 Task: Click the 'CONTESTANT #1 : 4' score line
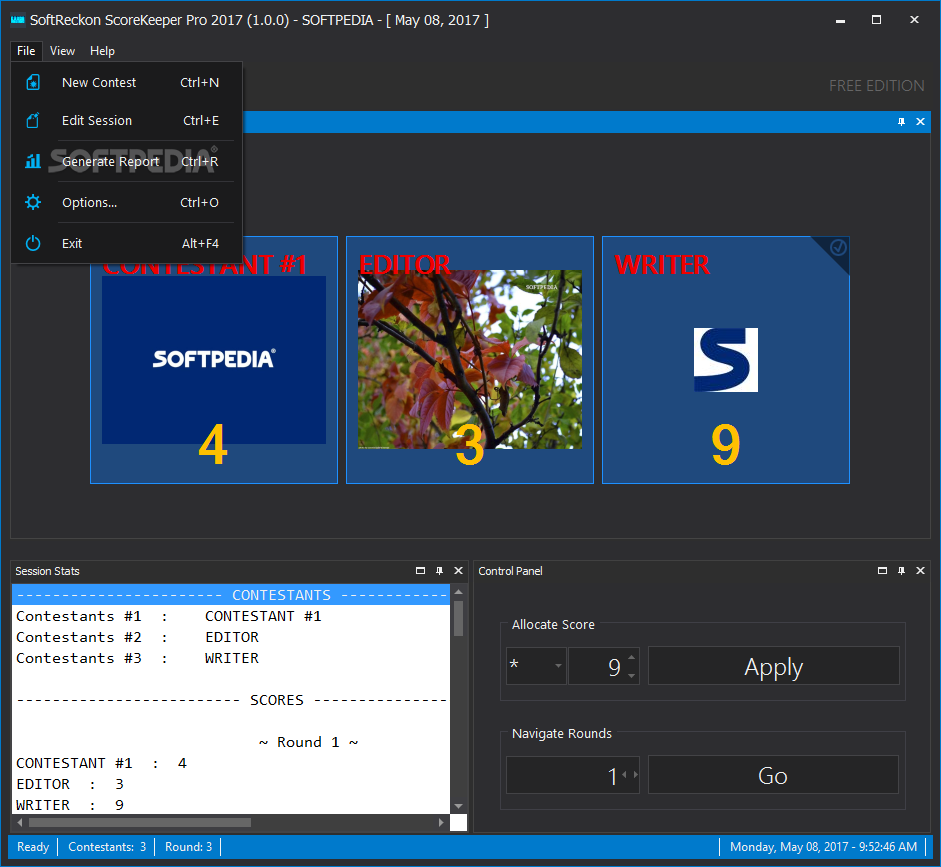[101, 763]
